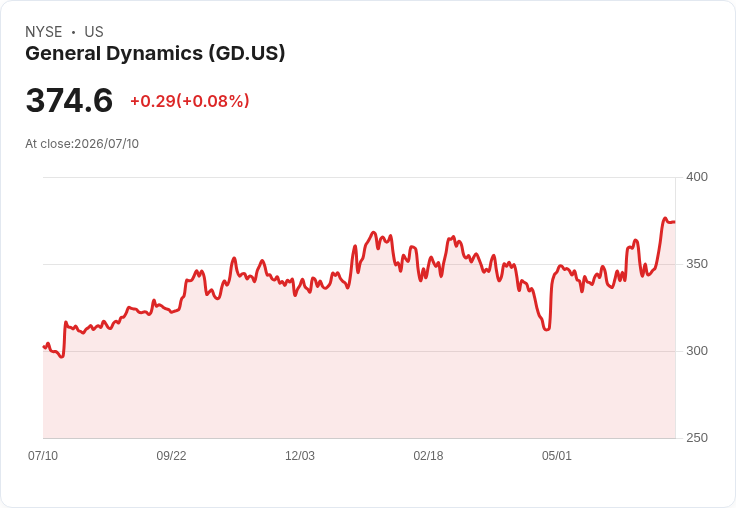This screenshot has height=508, width=736.
Task: Click the 350 y-axis label
Action: point(697,264)
